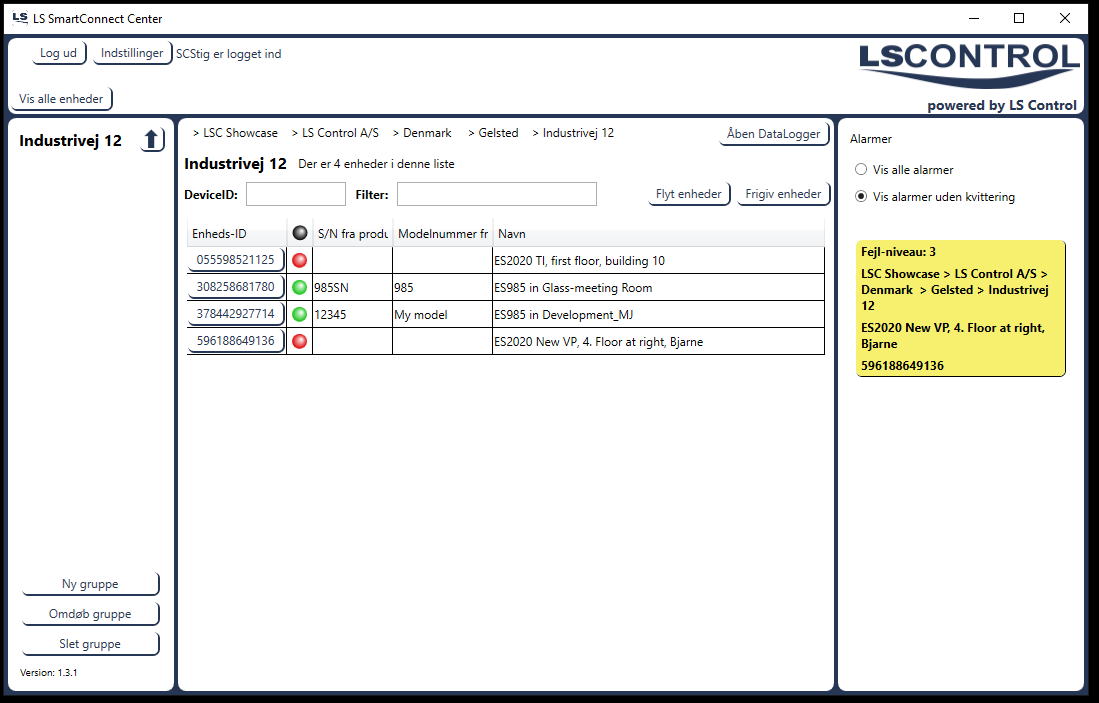Screen dimensions: 1099x703
Task: Open device 308258681780
Action: [x=236, y=287]
